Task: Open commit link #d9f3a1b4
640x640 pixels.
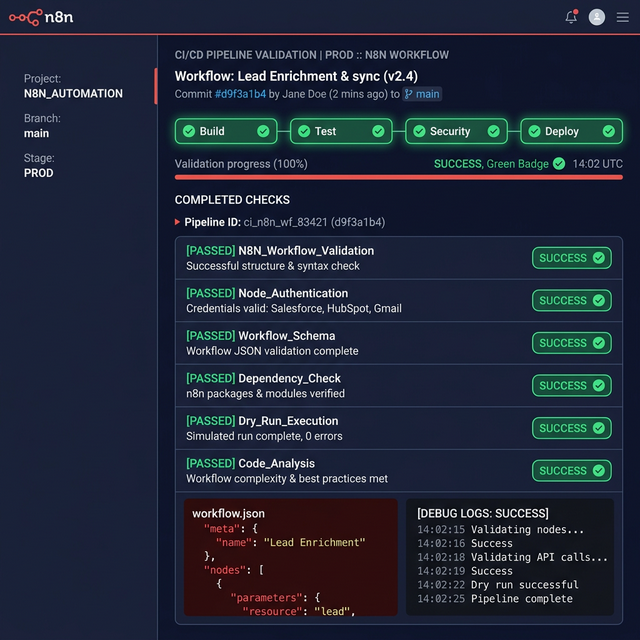Action: click(x=240, y=94)
